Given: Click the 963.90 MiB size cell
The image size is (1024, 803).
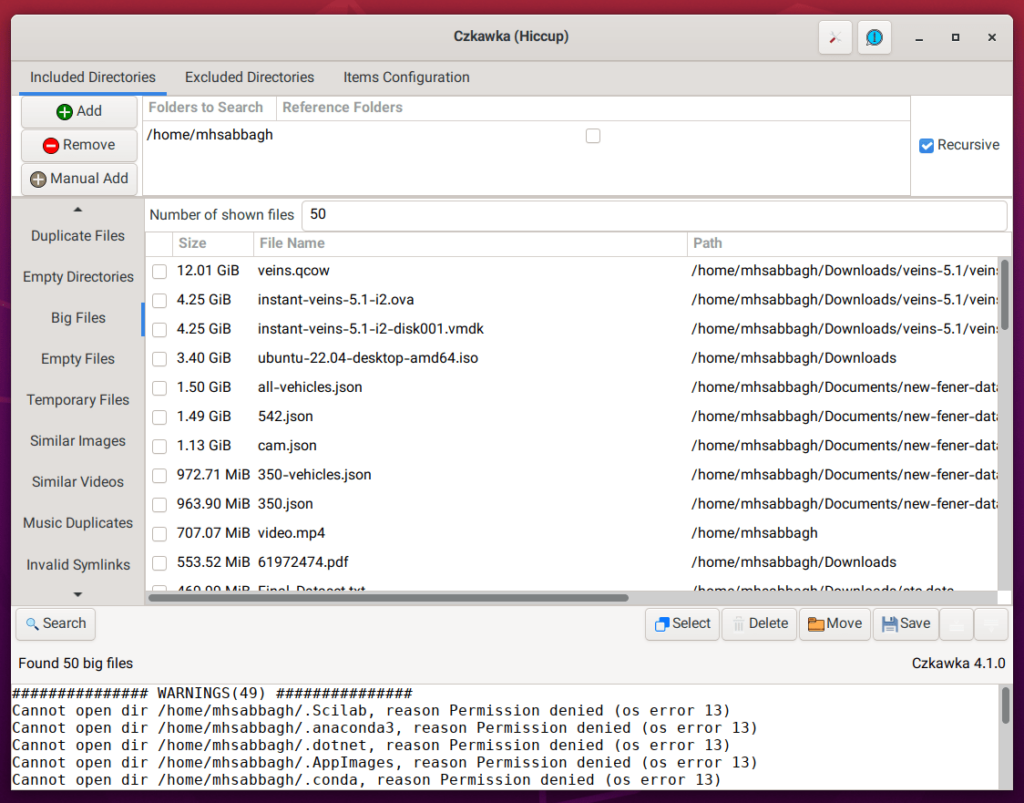Looking at the screenshot, I should point(213,504).
